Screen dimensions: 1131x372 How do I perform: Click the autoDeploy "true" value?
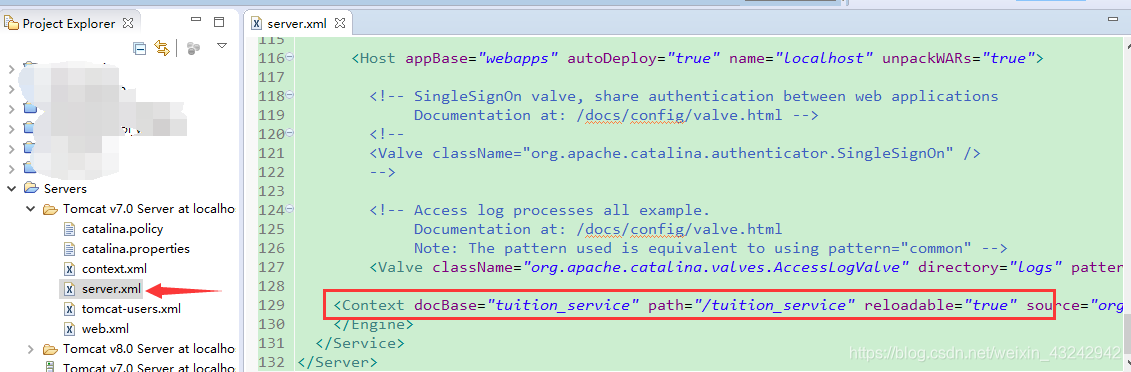pyautogui.click(x=692, y=58)
